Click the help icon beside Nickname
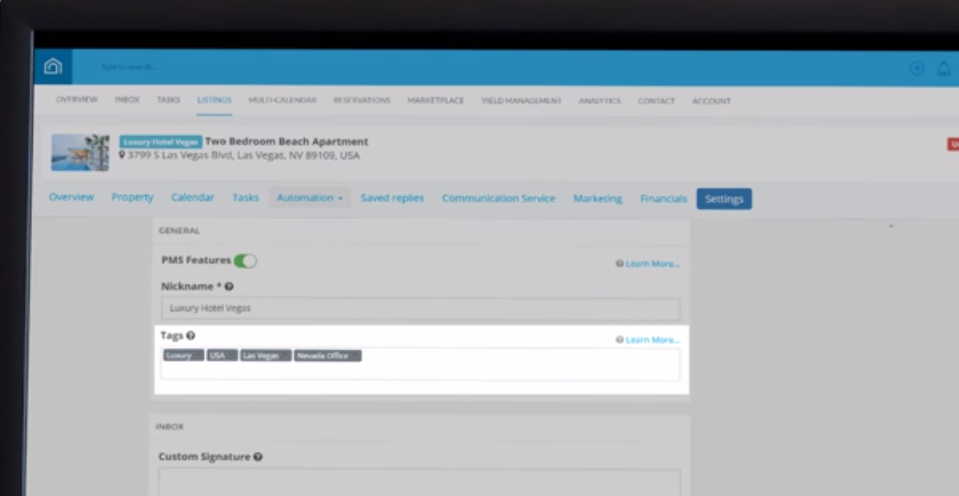Screen dimensions: 959x496 click(229, 287)
